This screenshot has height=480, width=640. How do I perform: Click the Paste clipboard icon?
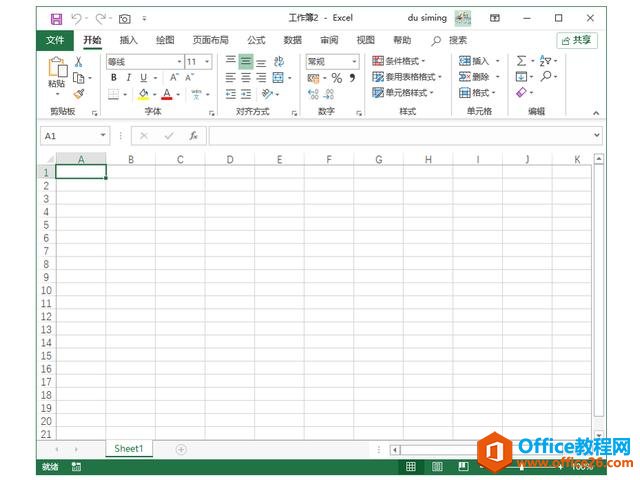click(57, 67)
